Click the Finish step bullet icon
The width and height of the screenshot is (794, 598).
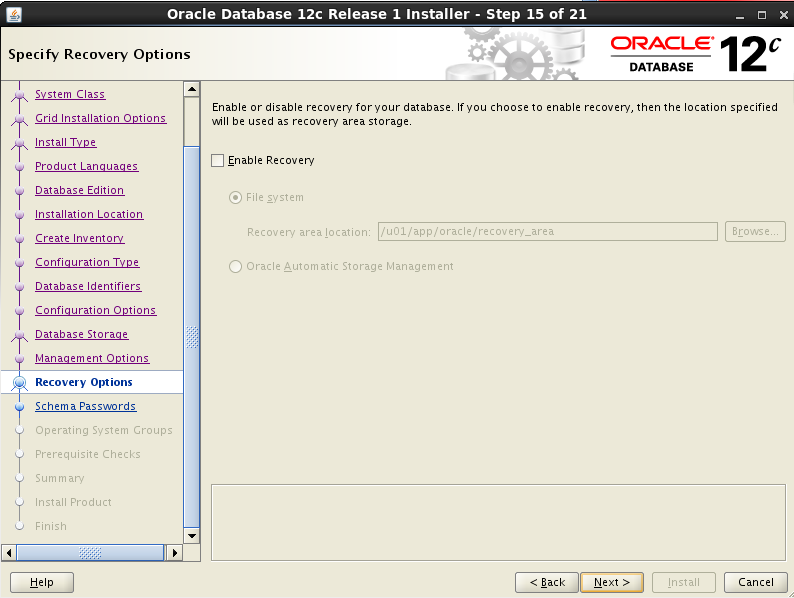[x=19, y=526]
